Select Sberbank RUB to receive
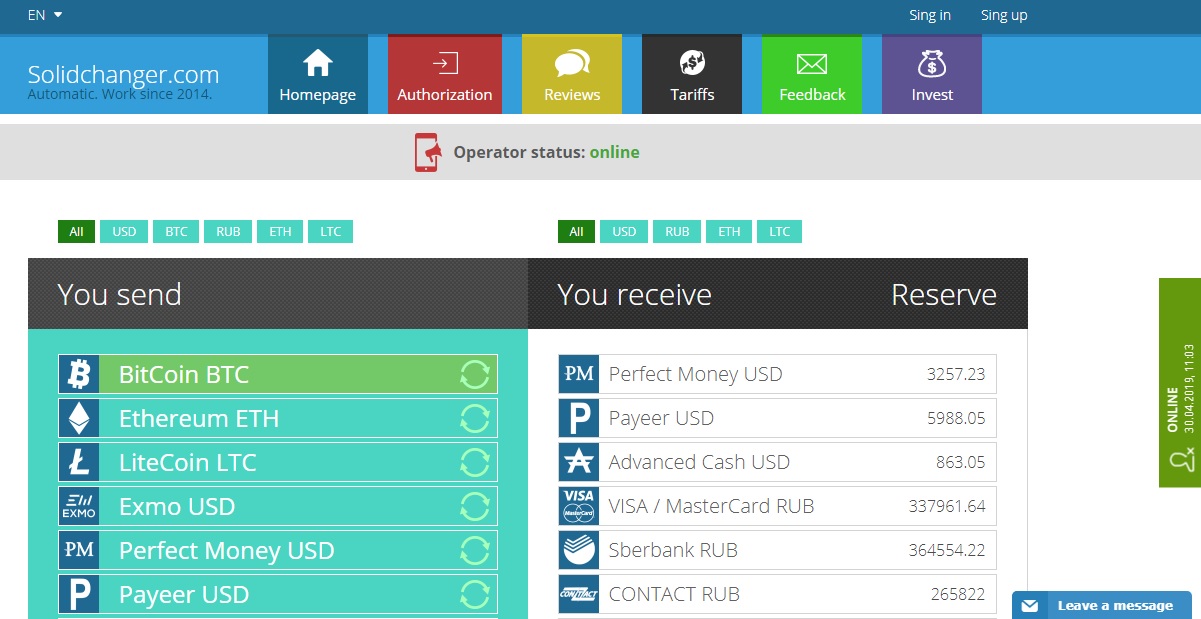 pos(778,550)
